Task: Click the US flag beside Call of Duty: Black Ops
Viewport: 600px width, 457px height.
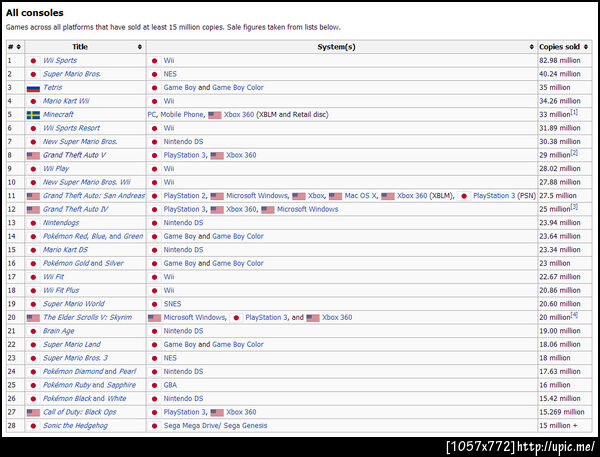Action: coord(33,413)
